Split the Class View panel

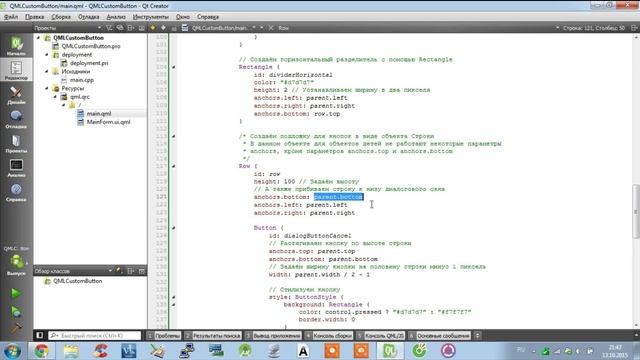[131, 271]
